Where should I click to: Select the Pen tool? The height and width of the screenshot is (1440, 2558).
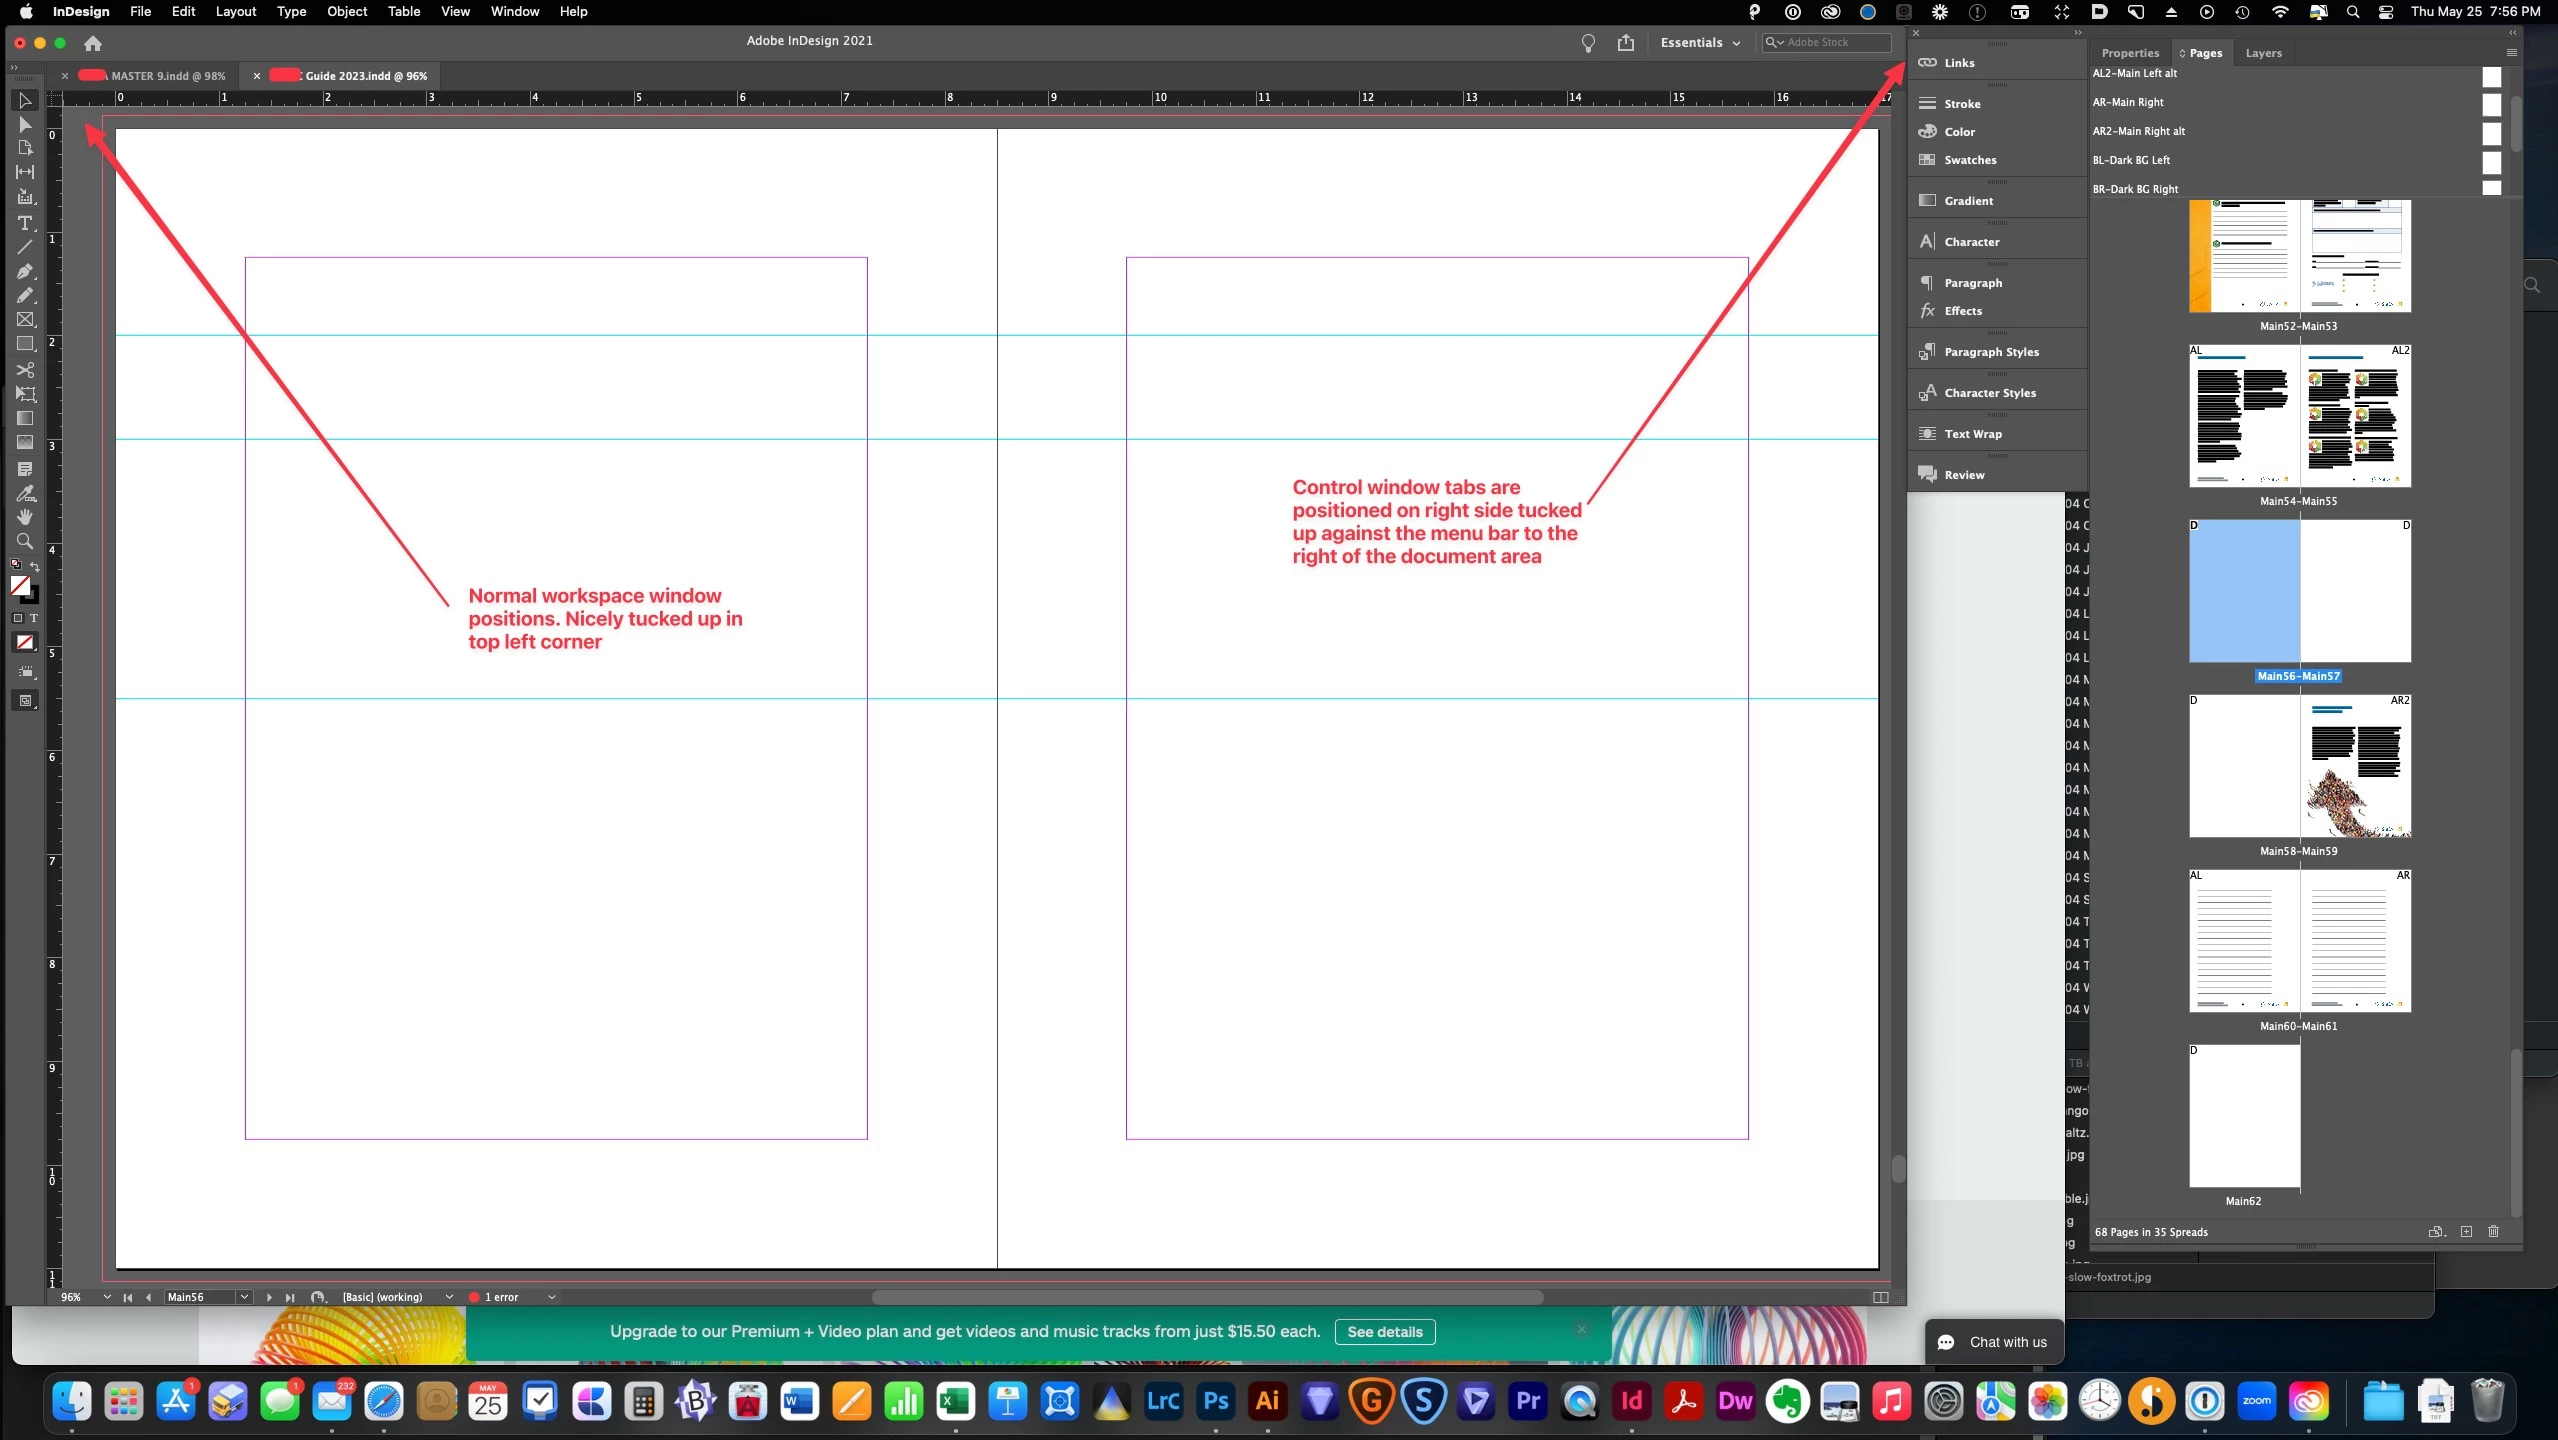click(x=25, y=271)
